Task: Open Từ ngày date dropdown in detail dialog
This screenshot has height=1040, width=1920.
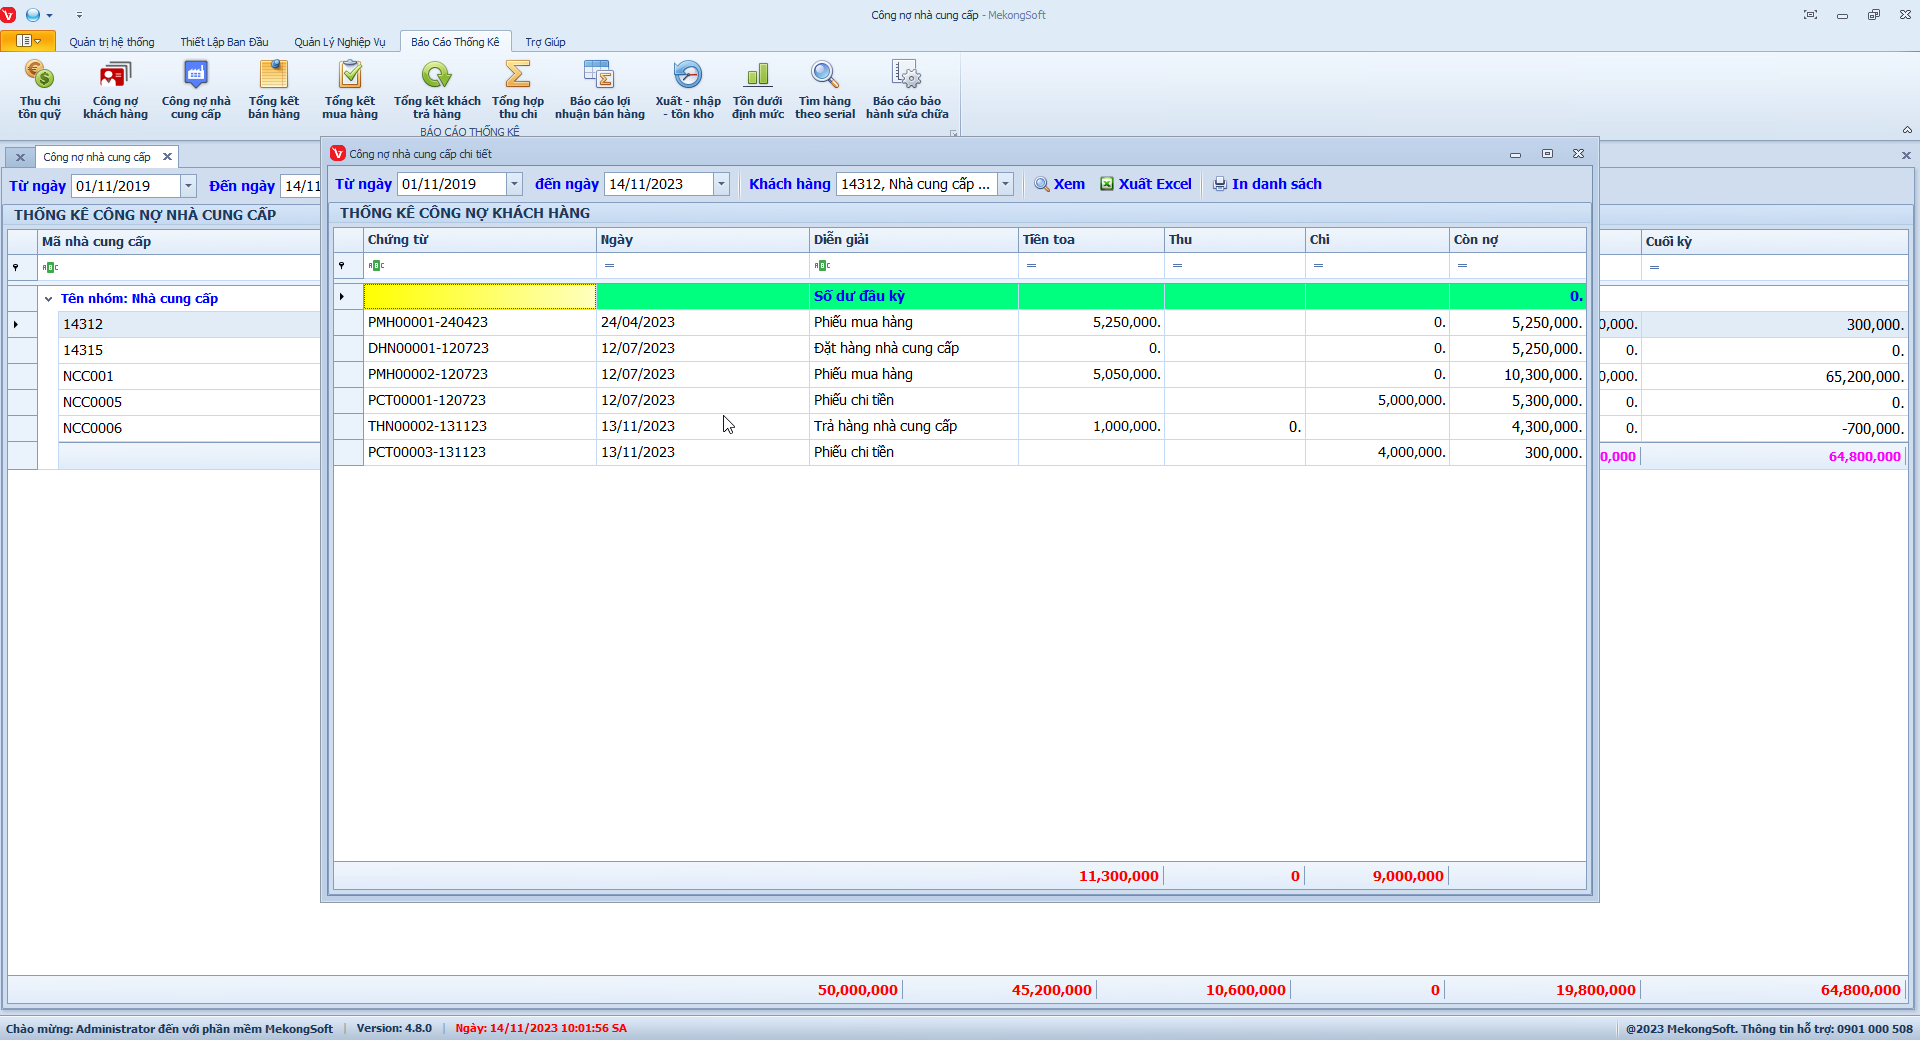Action: [514, 184]
